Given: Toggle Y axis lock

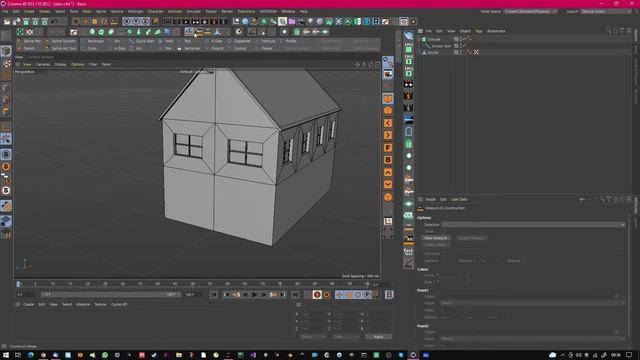Looking at the screenshot, I should pyautogui.click(x=136, y=21).
